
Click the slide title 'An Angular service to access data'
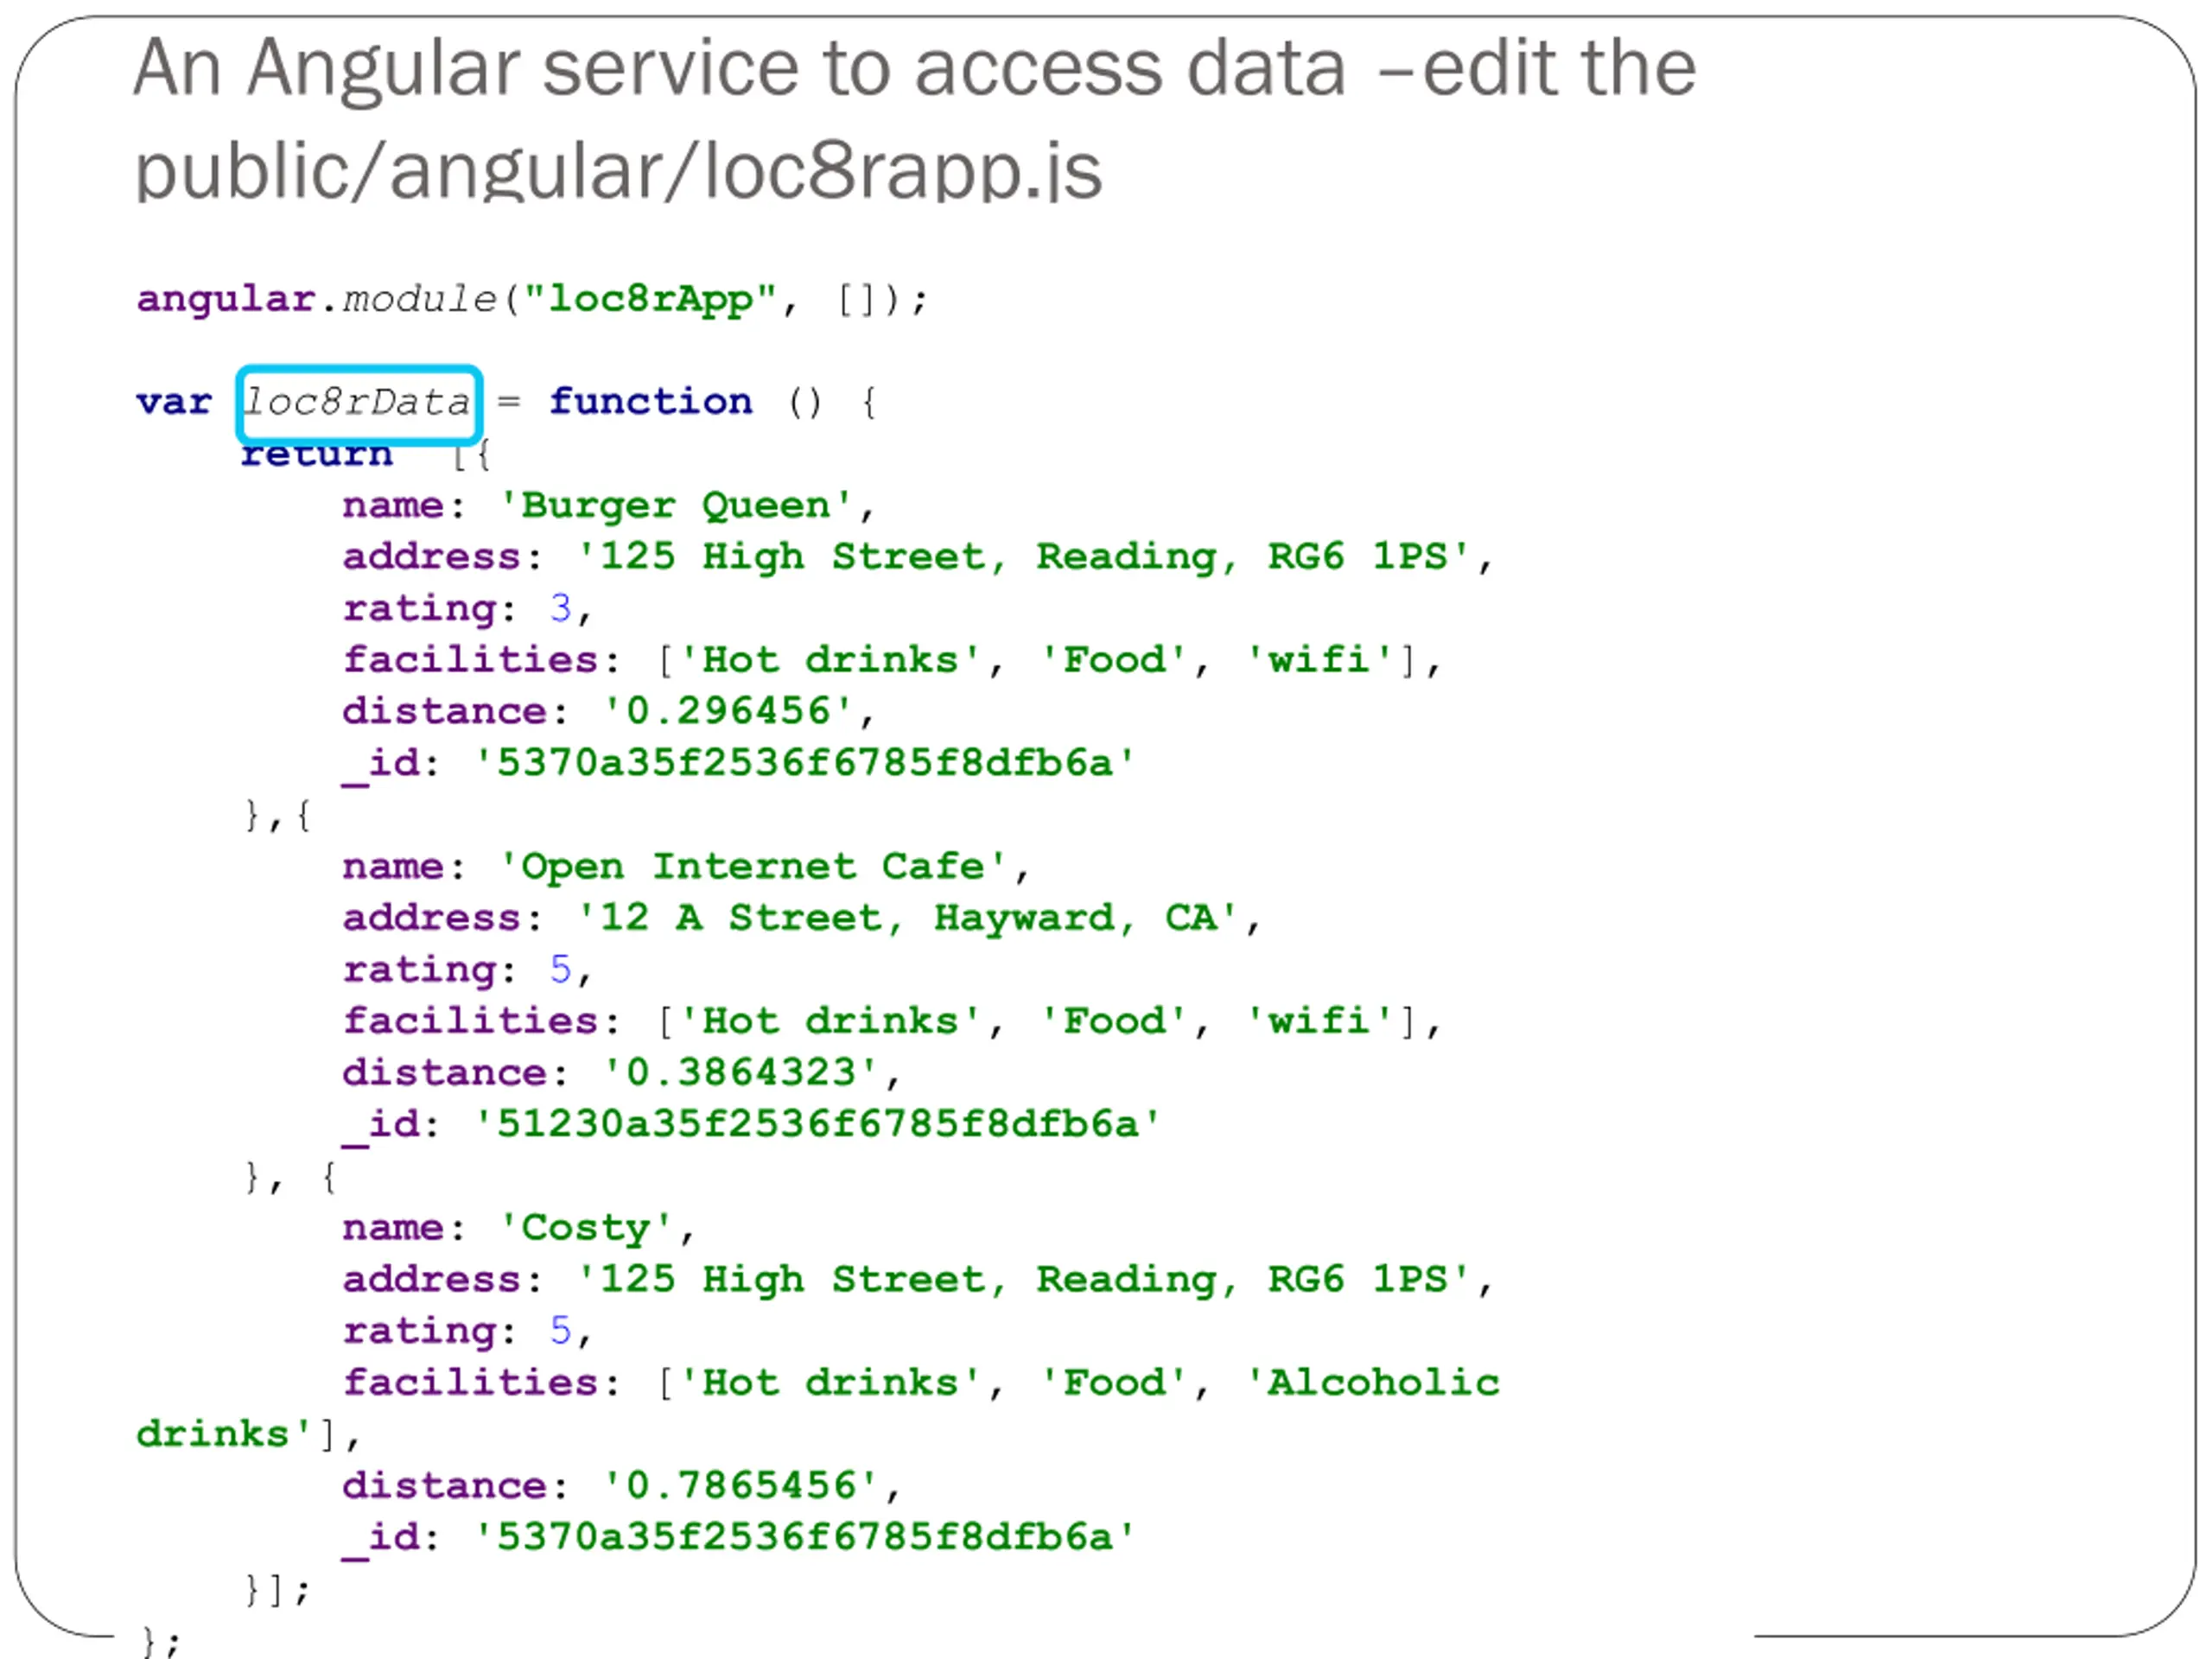(740, 70)
